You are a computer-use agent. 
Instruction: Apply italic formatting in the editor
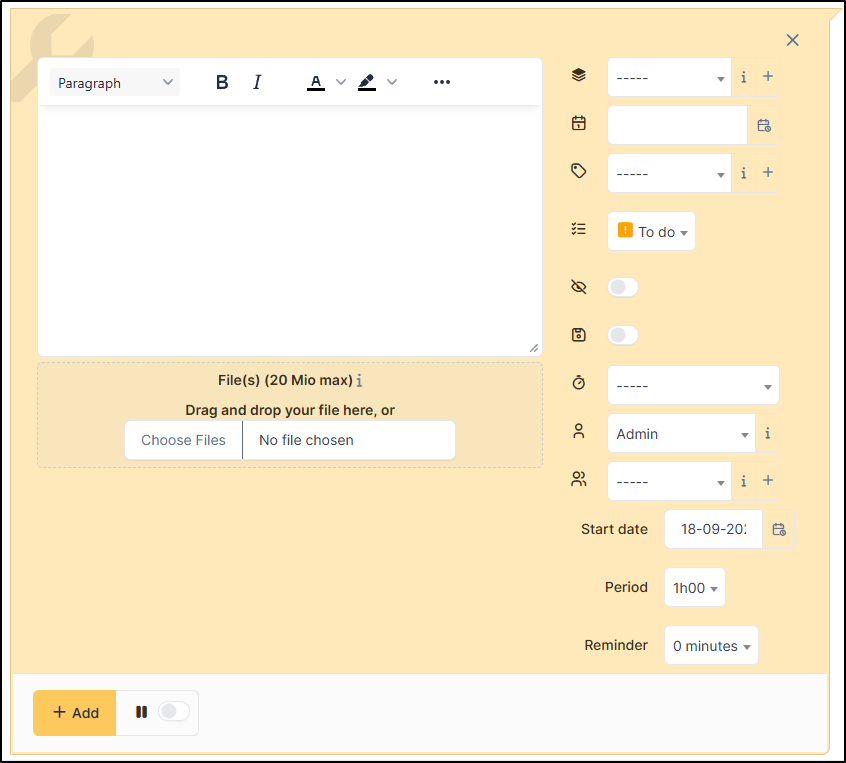coord(257,83)
